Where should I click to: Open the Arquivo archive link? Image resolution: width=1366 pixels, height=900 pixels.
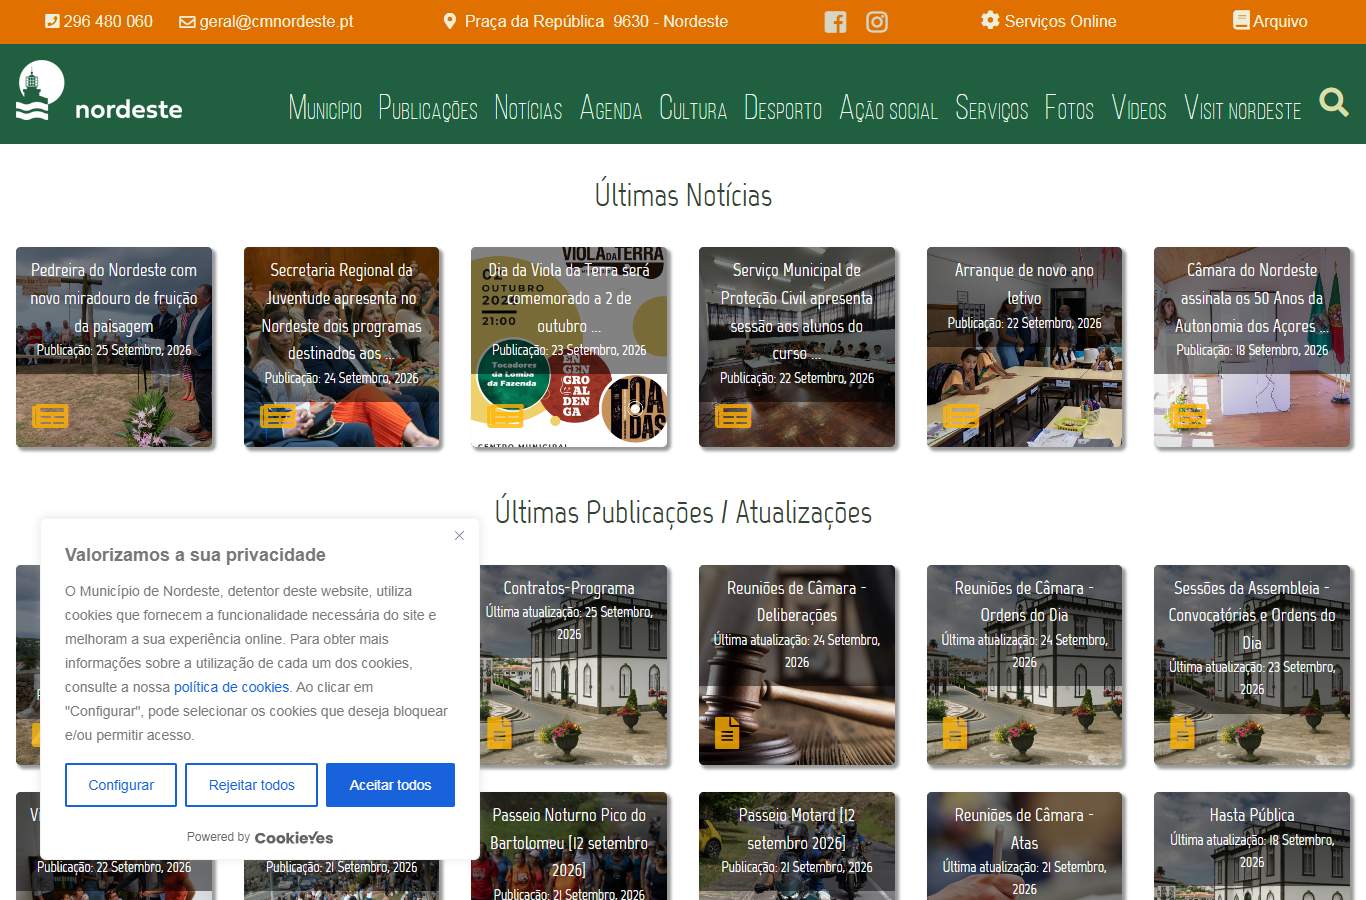[1270, 21]
